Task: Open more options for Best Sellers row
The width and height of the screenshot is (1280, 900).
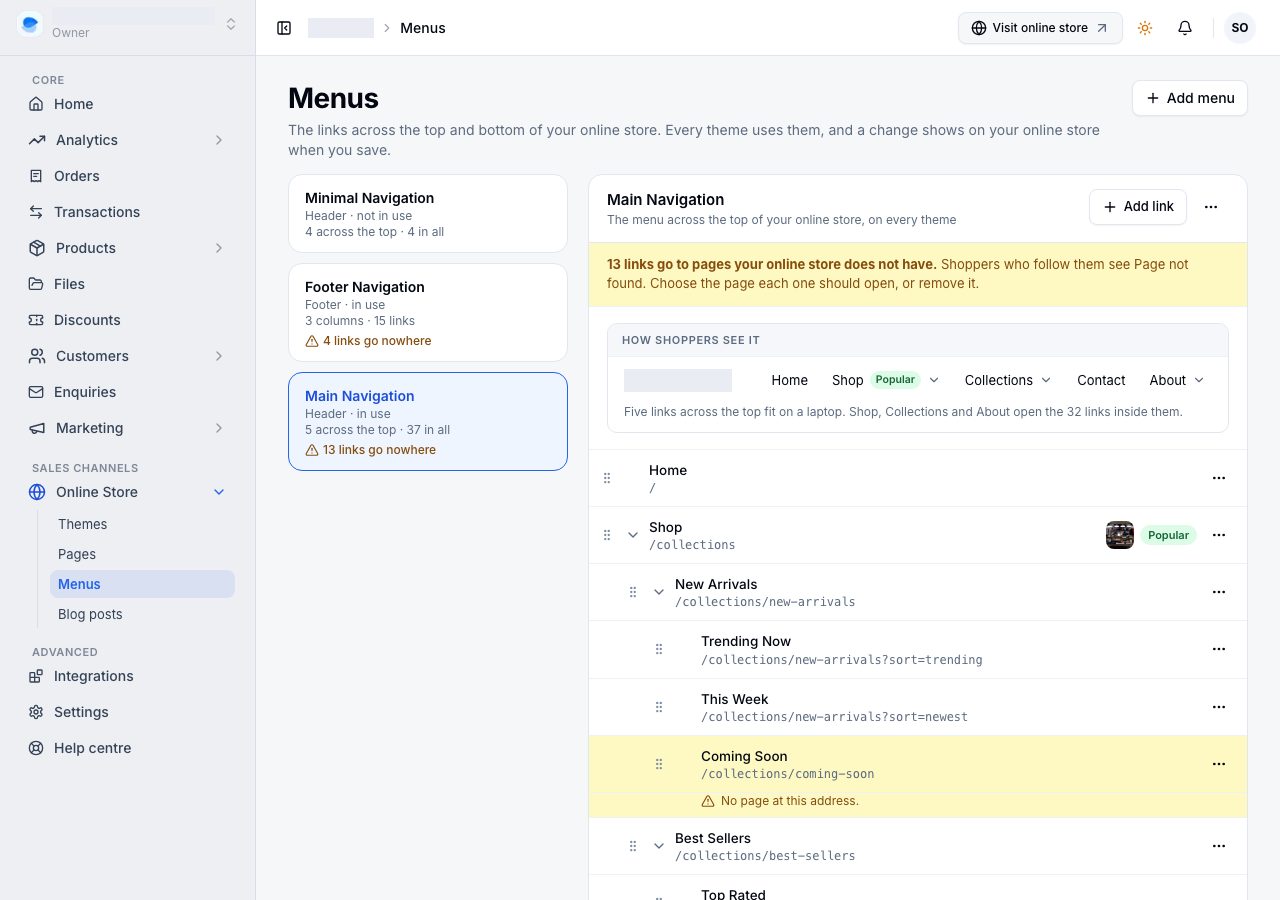Action: [1219, 846]
